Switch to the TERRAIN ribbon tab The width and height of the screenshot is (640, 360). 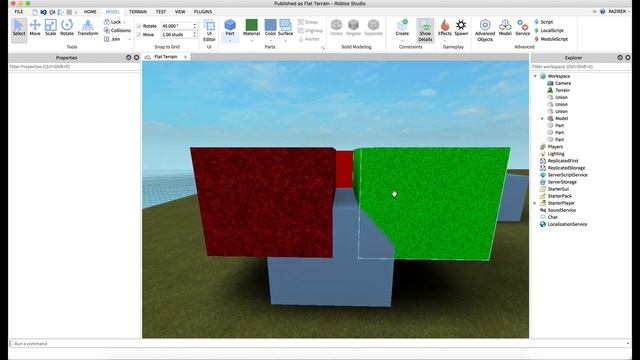point(138,12)
